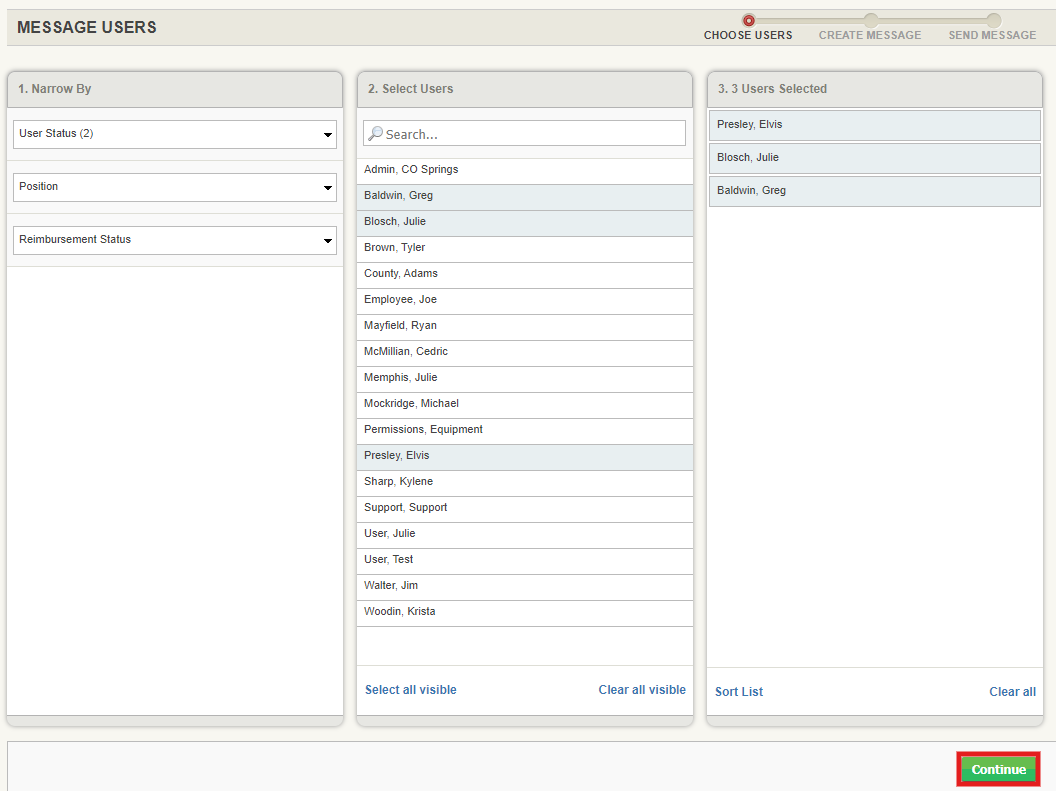Select user Memphis, Julie
The height and width of the screenshot is (791, 1056).
525,378
